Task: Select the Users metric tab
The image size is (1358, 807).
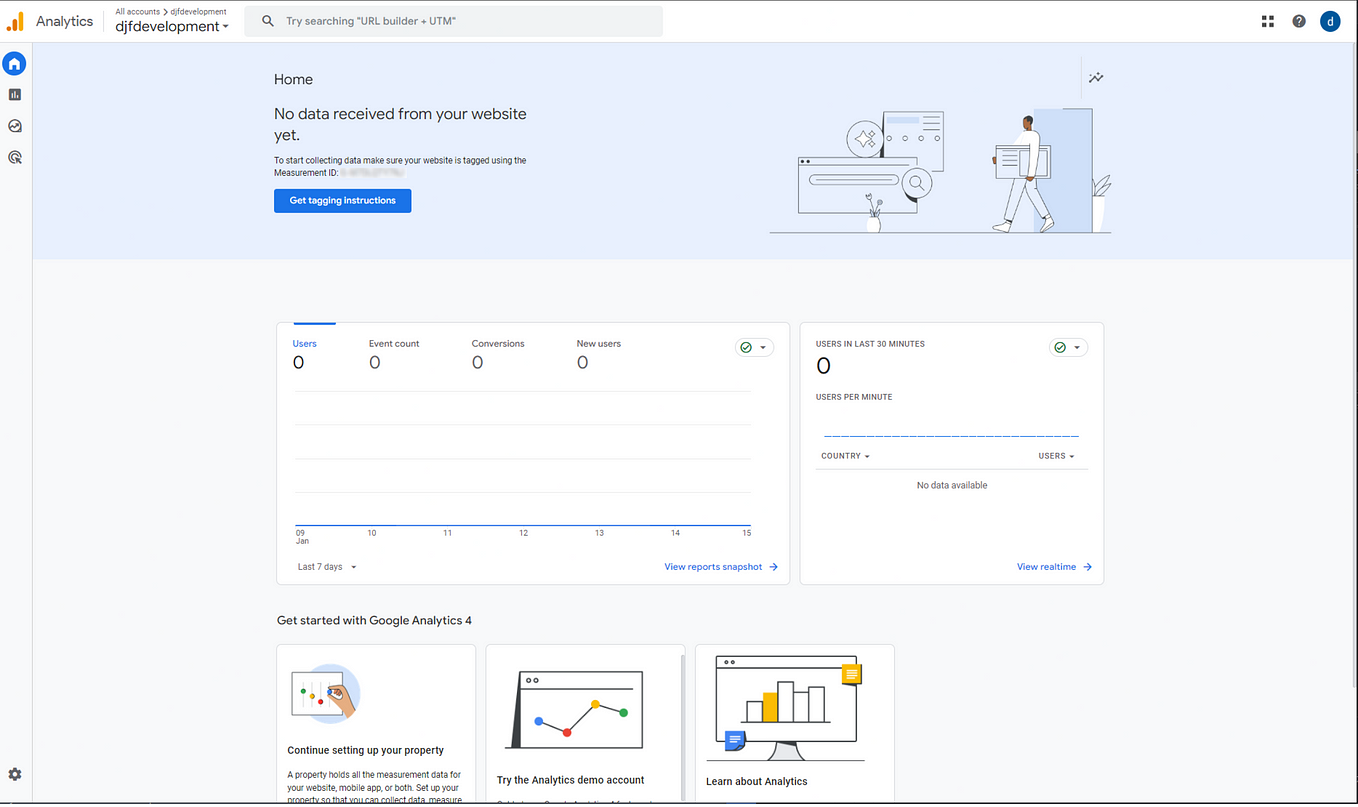Action: tap(305, 354)
